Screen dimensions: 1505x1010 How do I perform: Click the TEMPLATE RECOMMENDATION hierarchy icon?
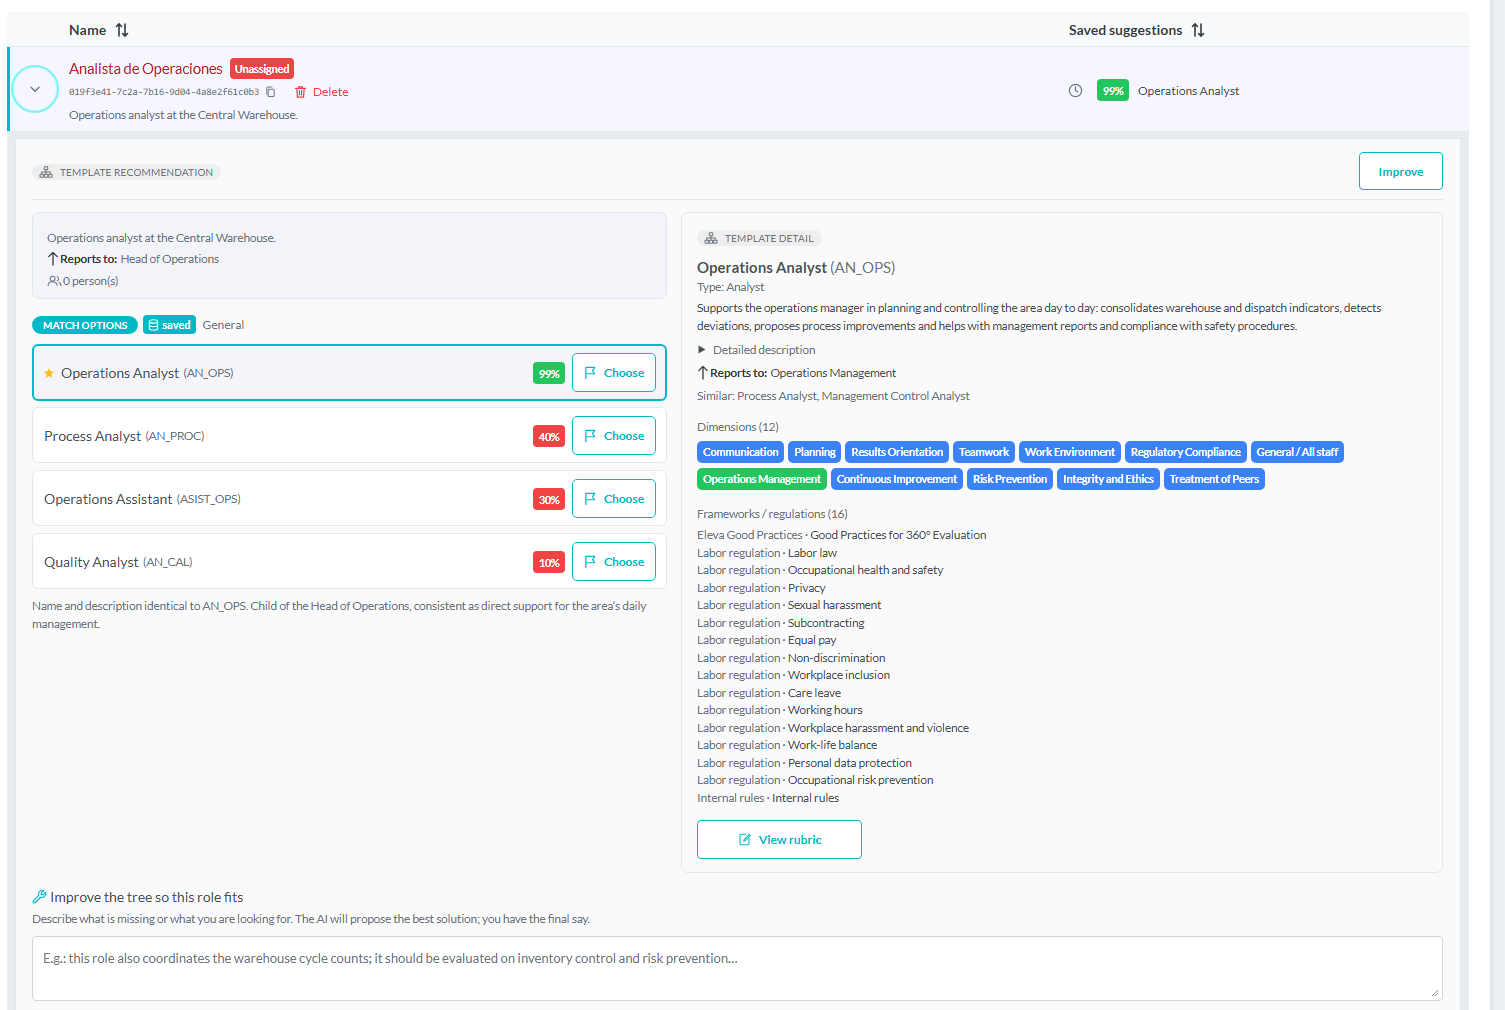pyautogui.click(x=46, y=172)
